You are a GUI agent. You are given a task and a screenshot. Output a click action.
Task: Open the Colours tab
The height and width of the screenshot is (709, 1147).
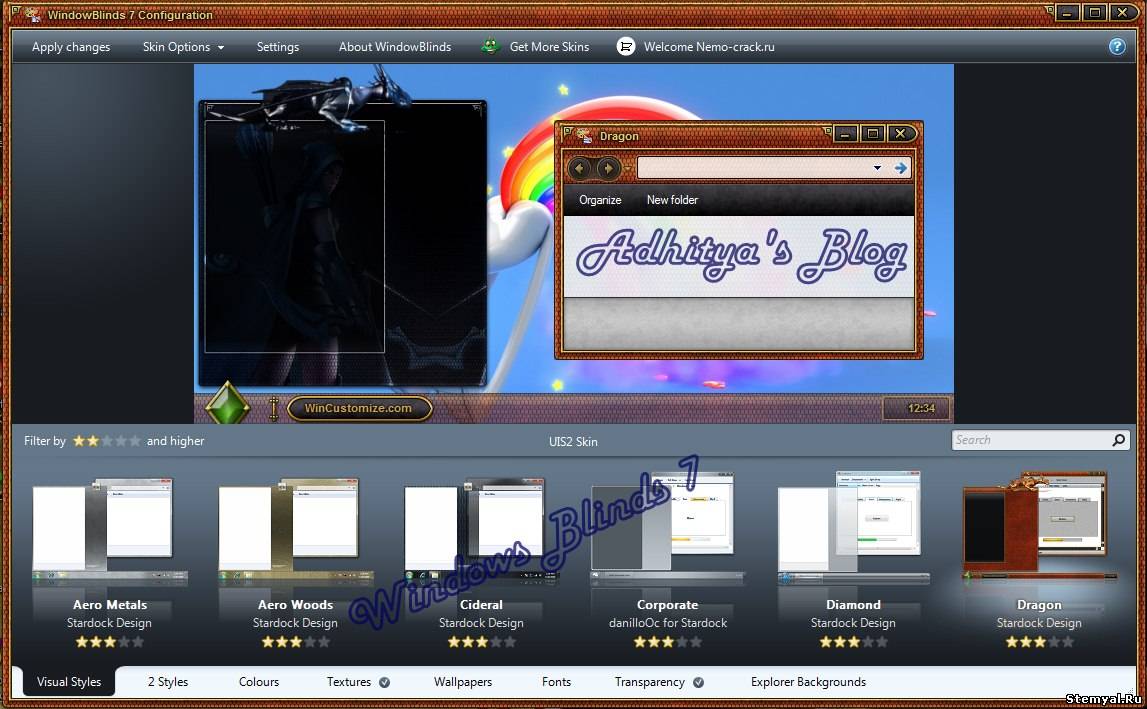tap(259, 682)
